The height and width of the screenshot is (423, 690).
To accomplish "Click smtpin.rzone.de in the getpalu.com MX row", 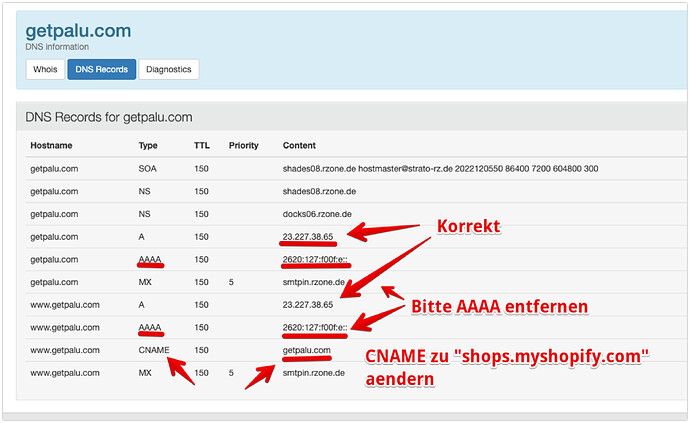I will tap(314, 282).
